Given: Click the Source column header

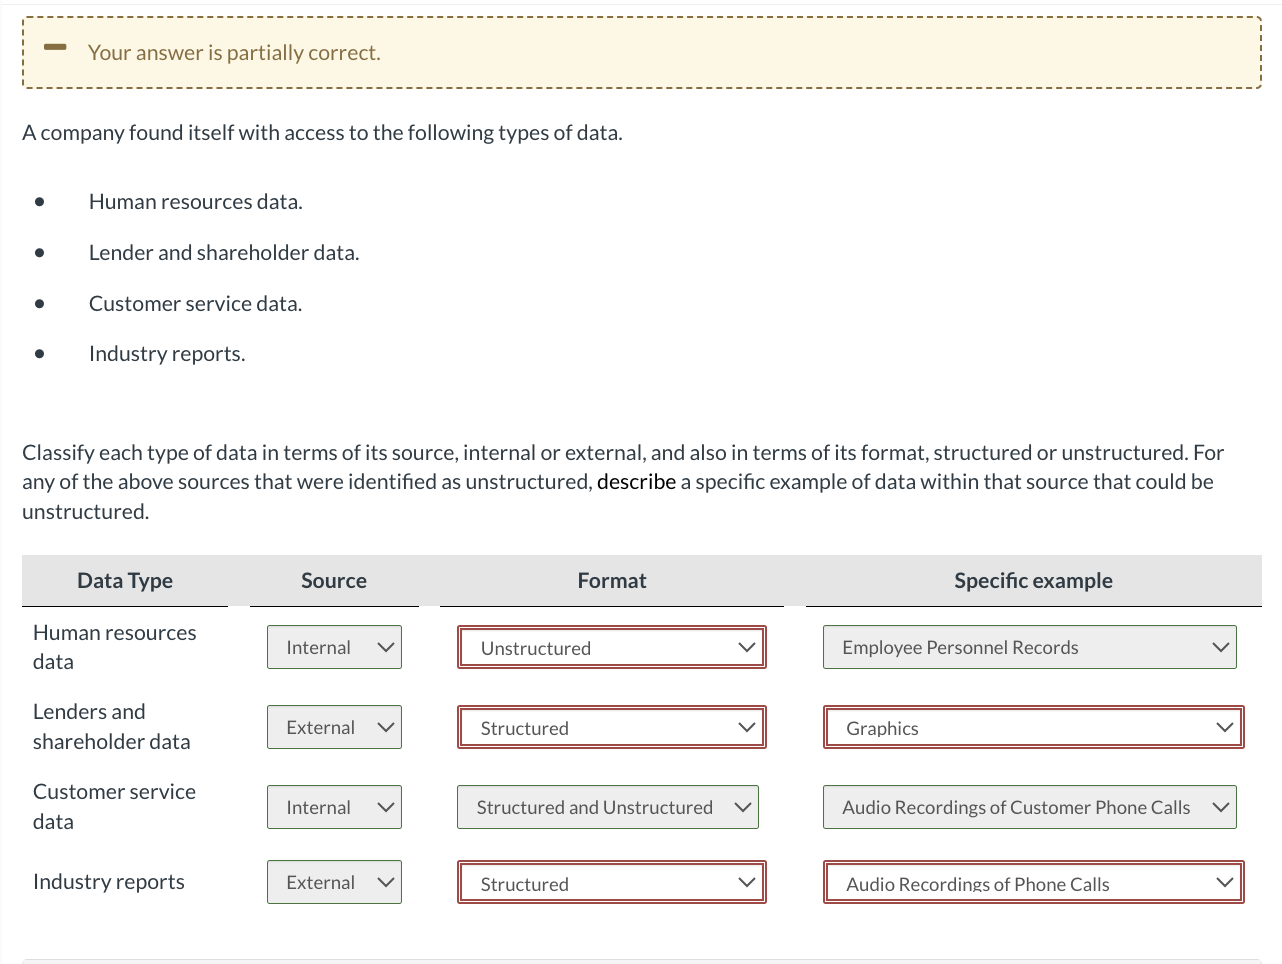Looking at the screenshot, I should [x=334, y=581].
